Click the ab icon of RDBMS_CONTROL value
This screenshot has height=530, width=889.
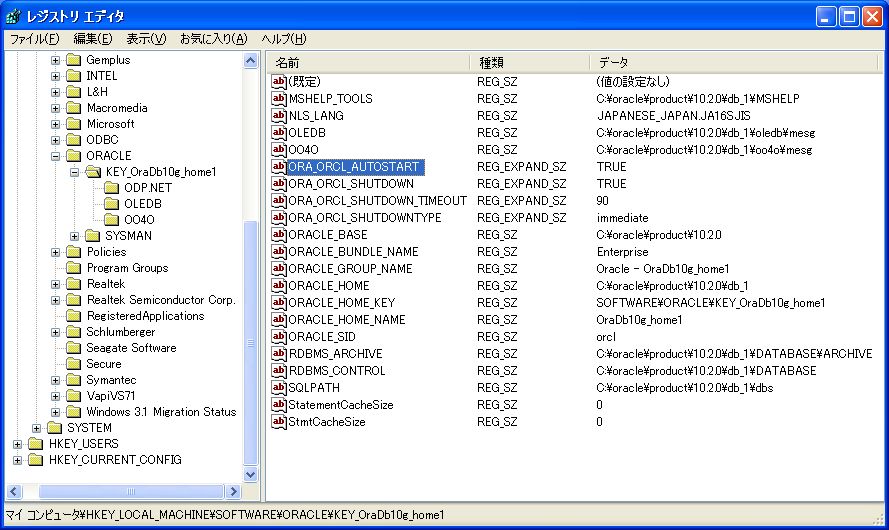278,371
